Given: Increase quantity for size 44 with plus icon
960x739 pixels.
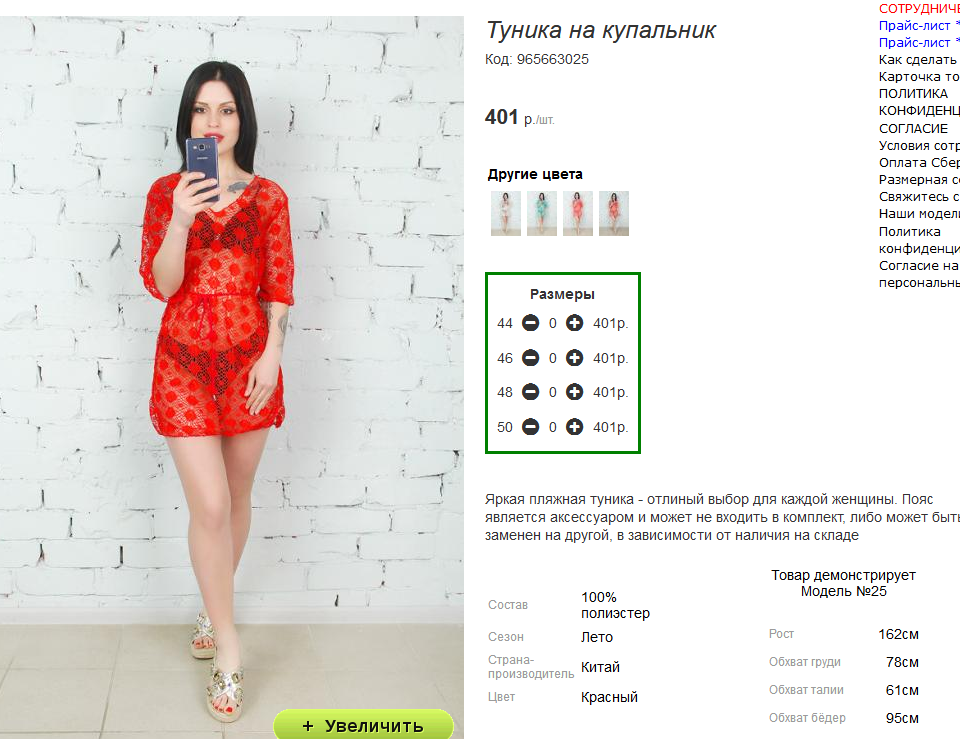Looking at the screenshot, I should coord(574,323).
